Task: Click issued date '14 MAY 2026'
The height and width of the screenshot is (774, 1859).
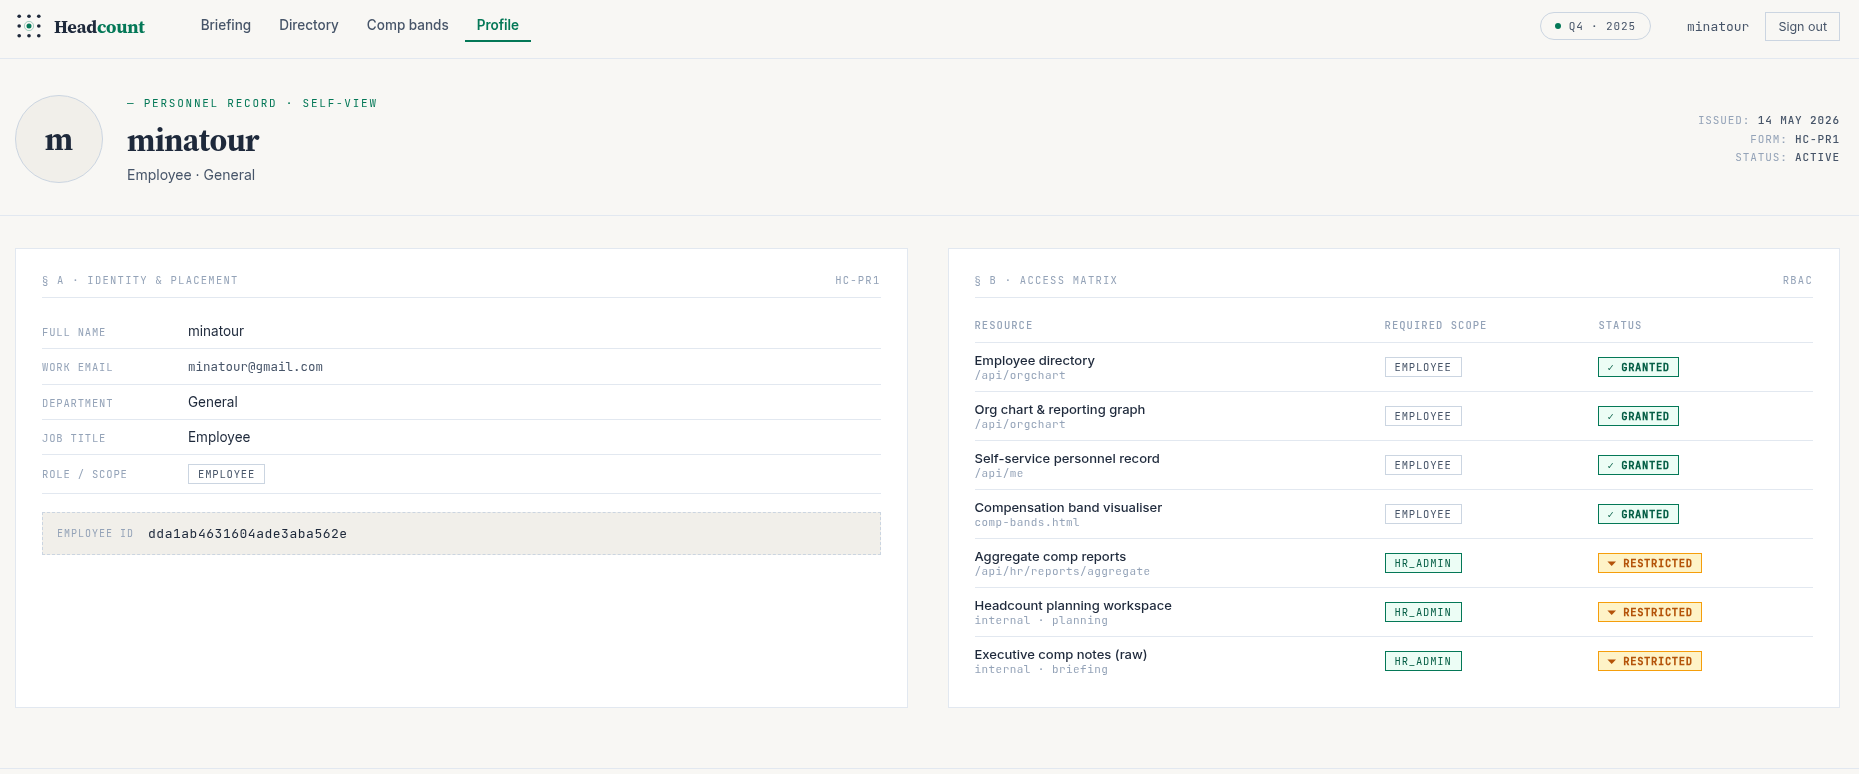Action: click(1798, 120)
